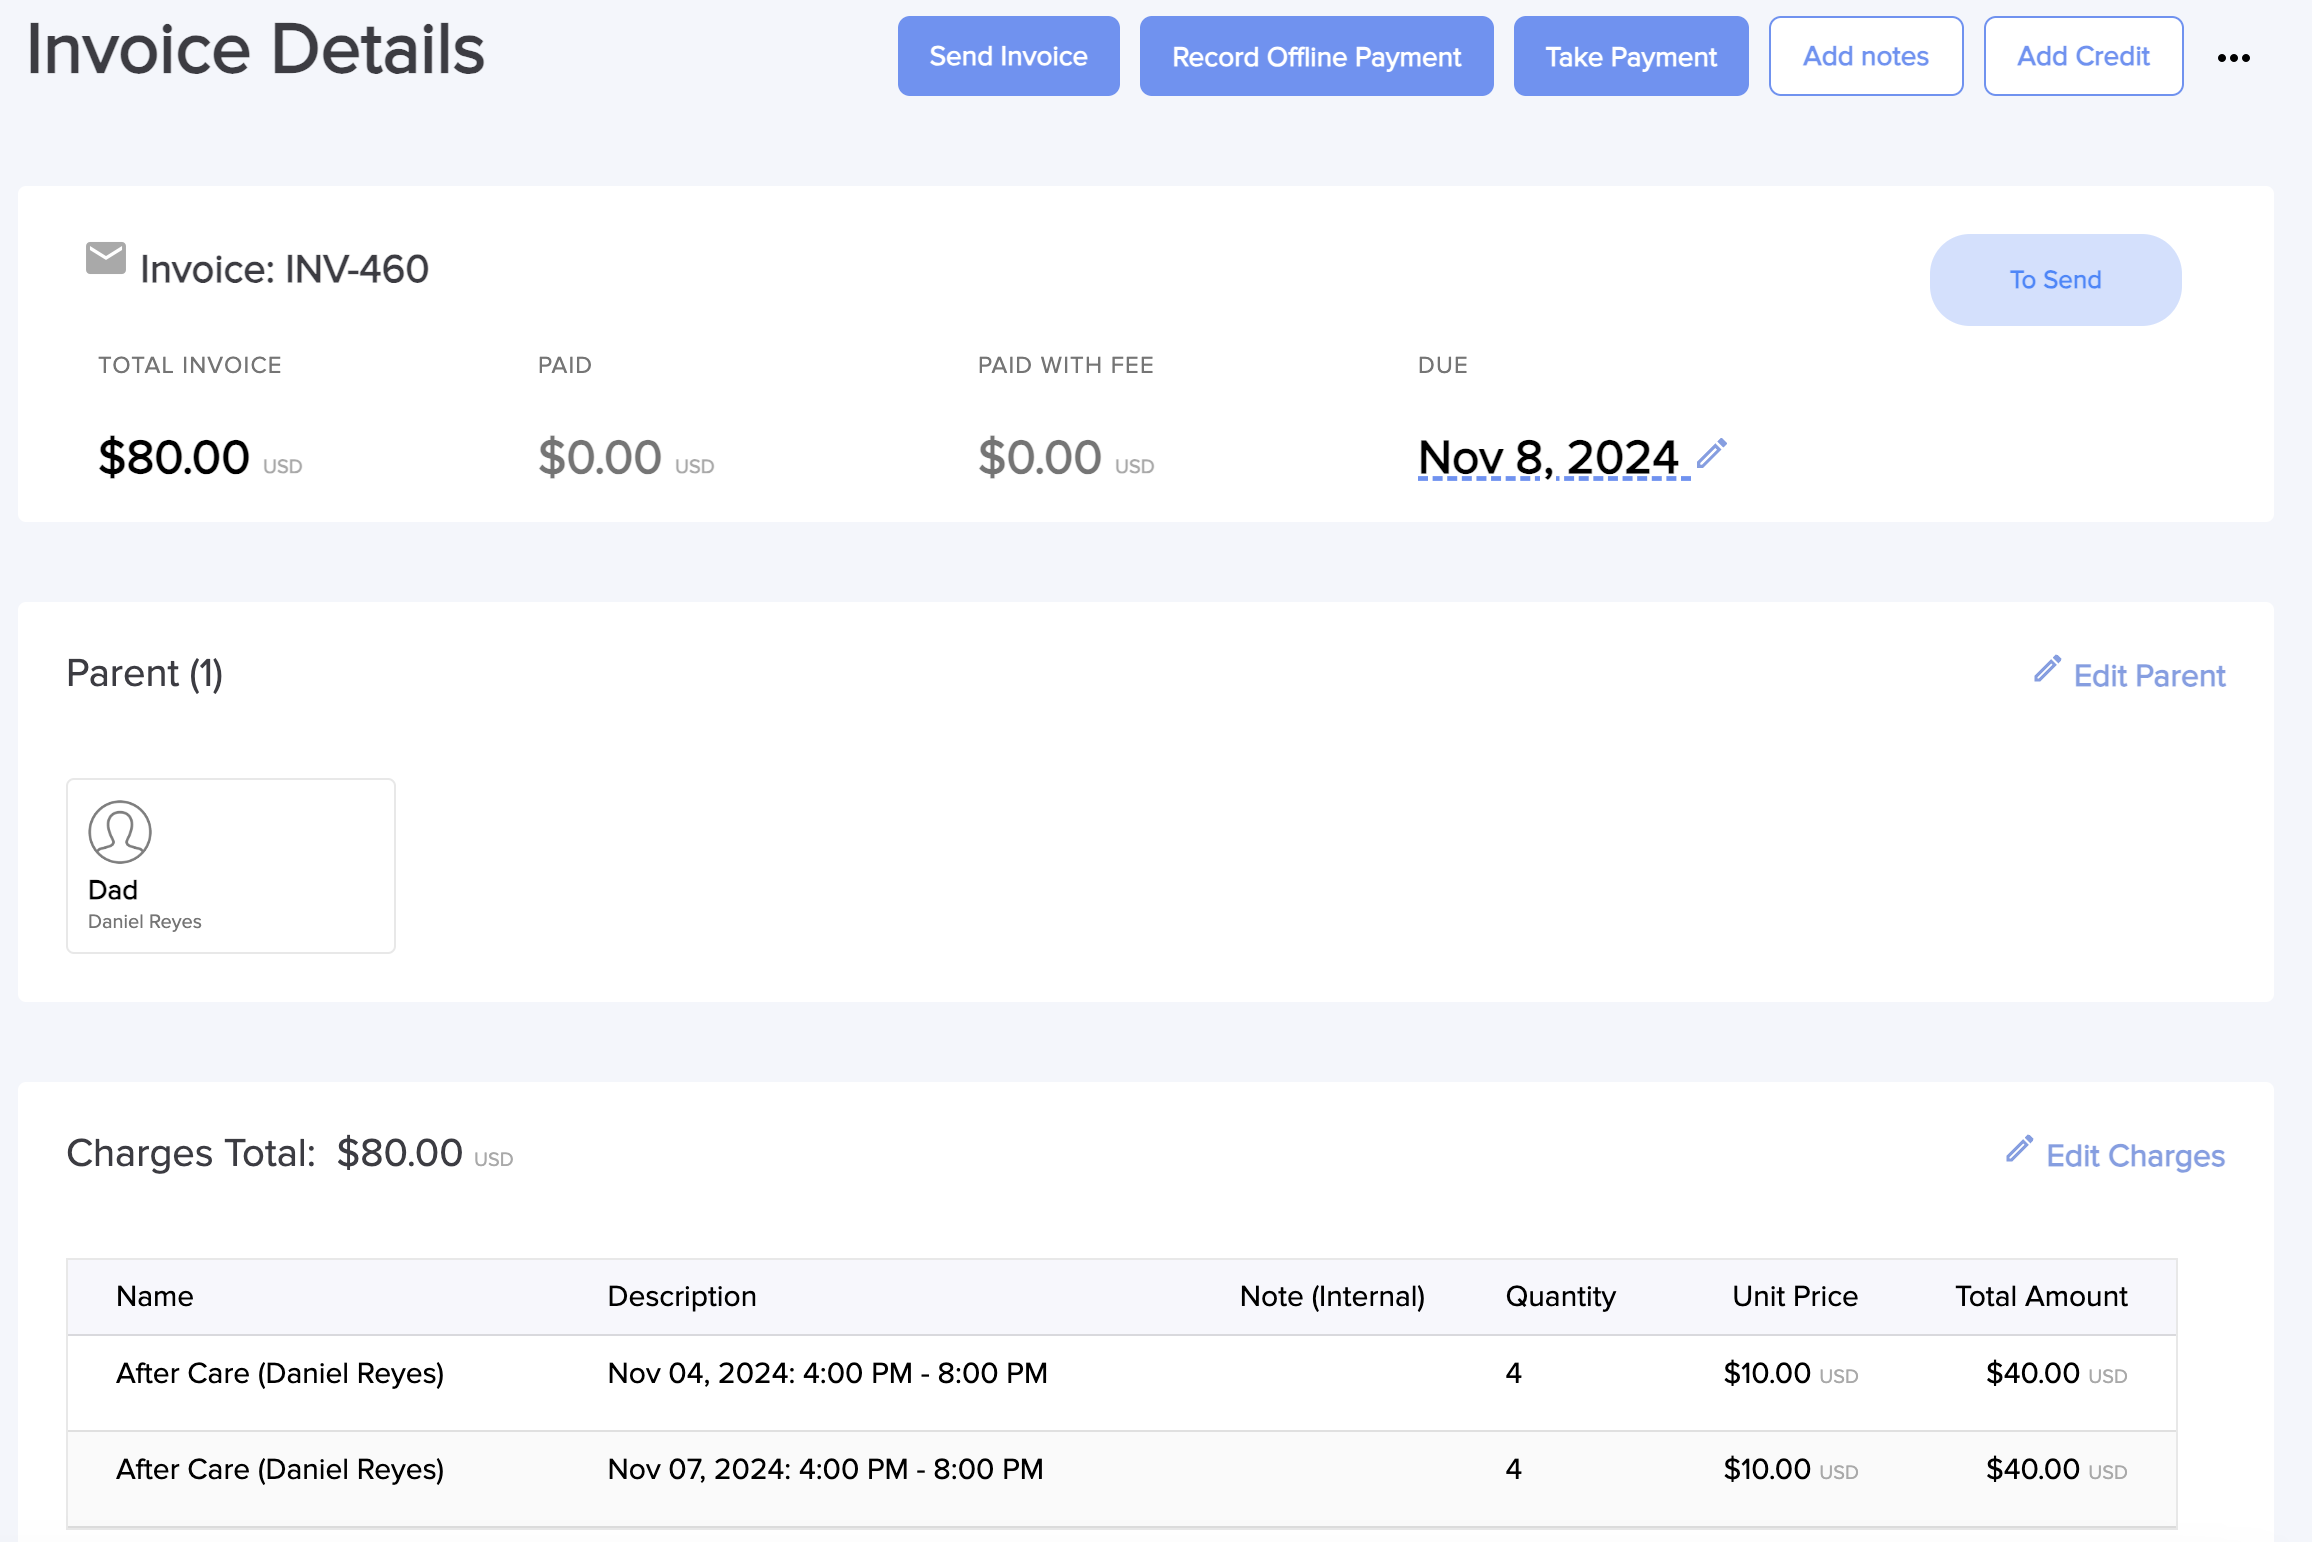
Task: Click the envelope icon beside Invoice INV-460
Action: coord(106,259)
